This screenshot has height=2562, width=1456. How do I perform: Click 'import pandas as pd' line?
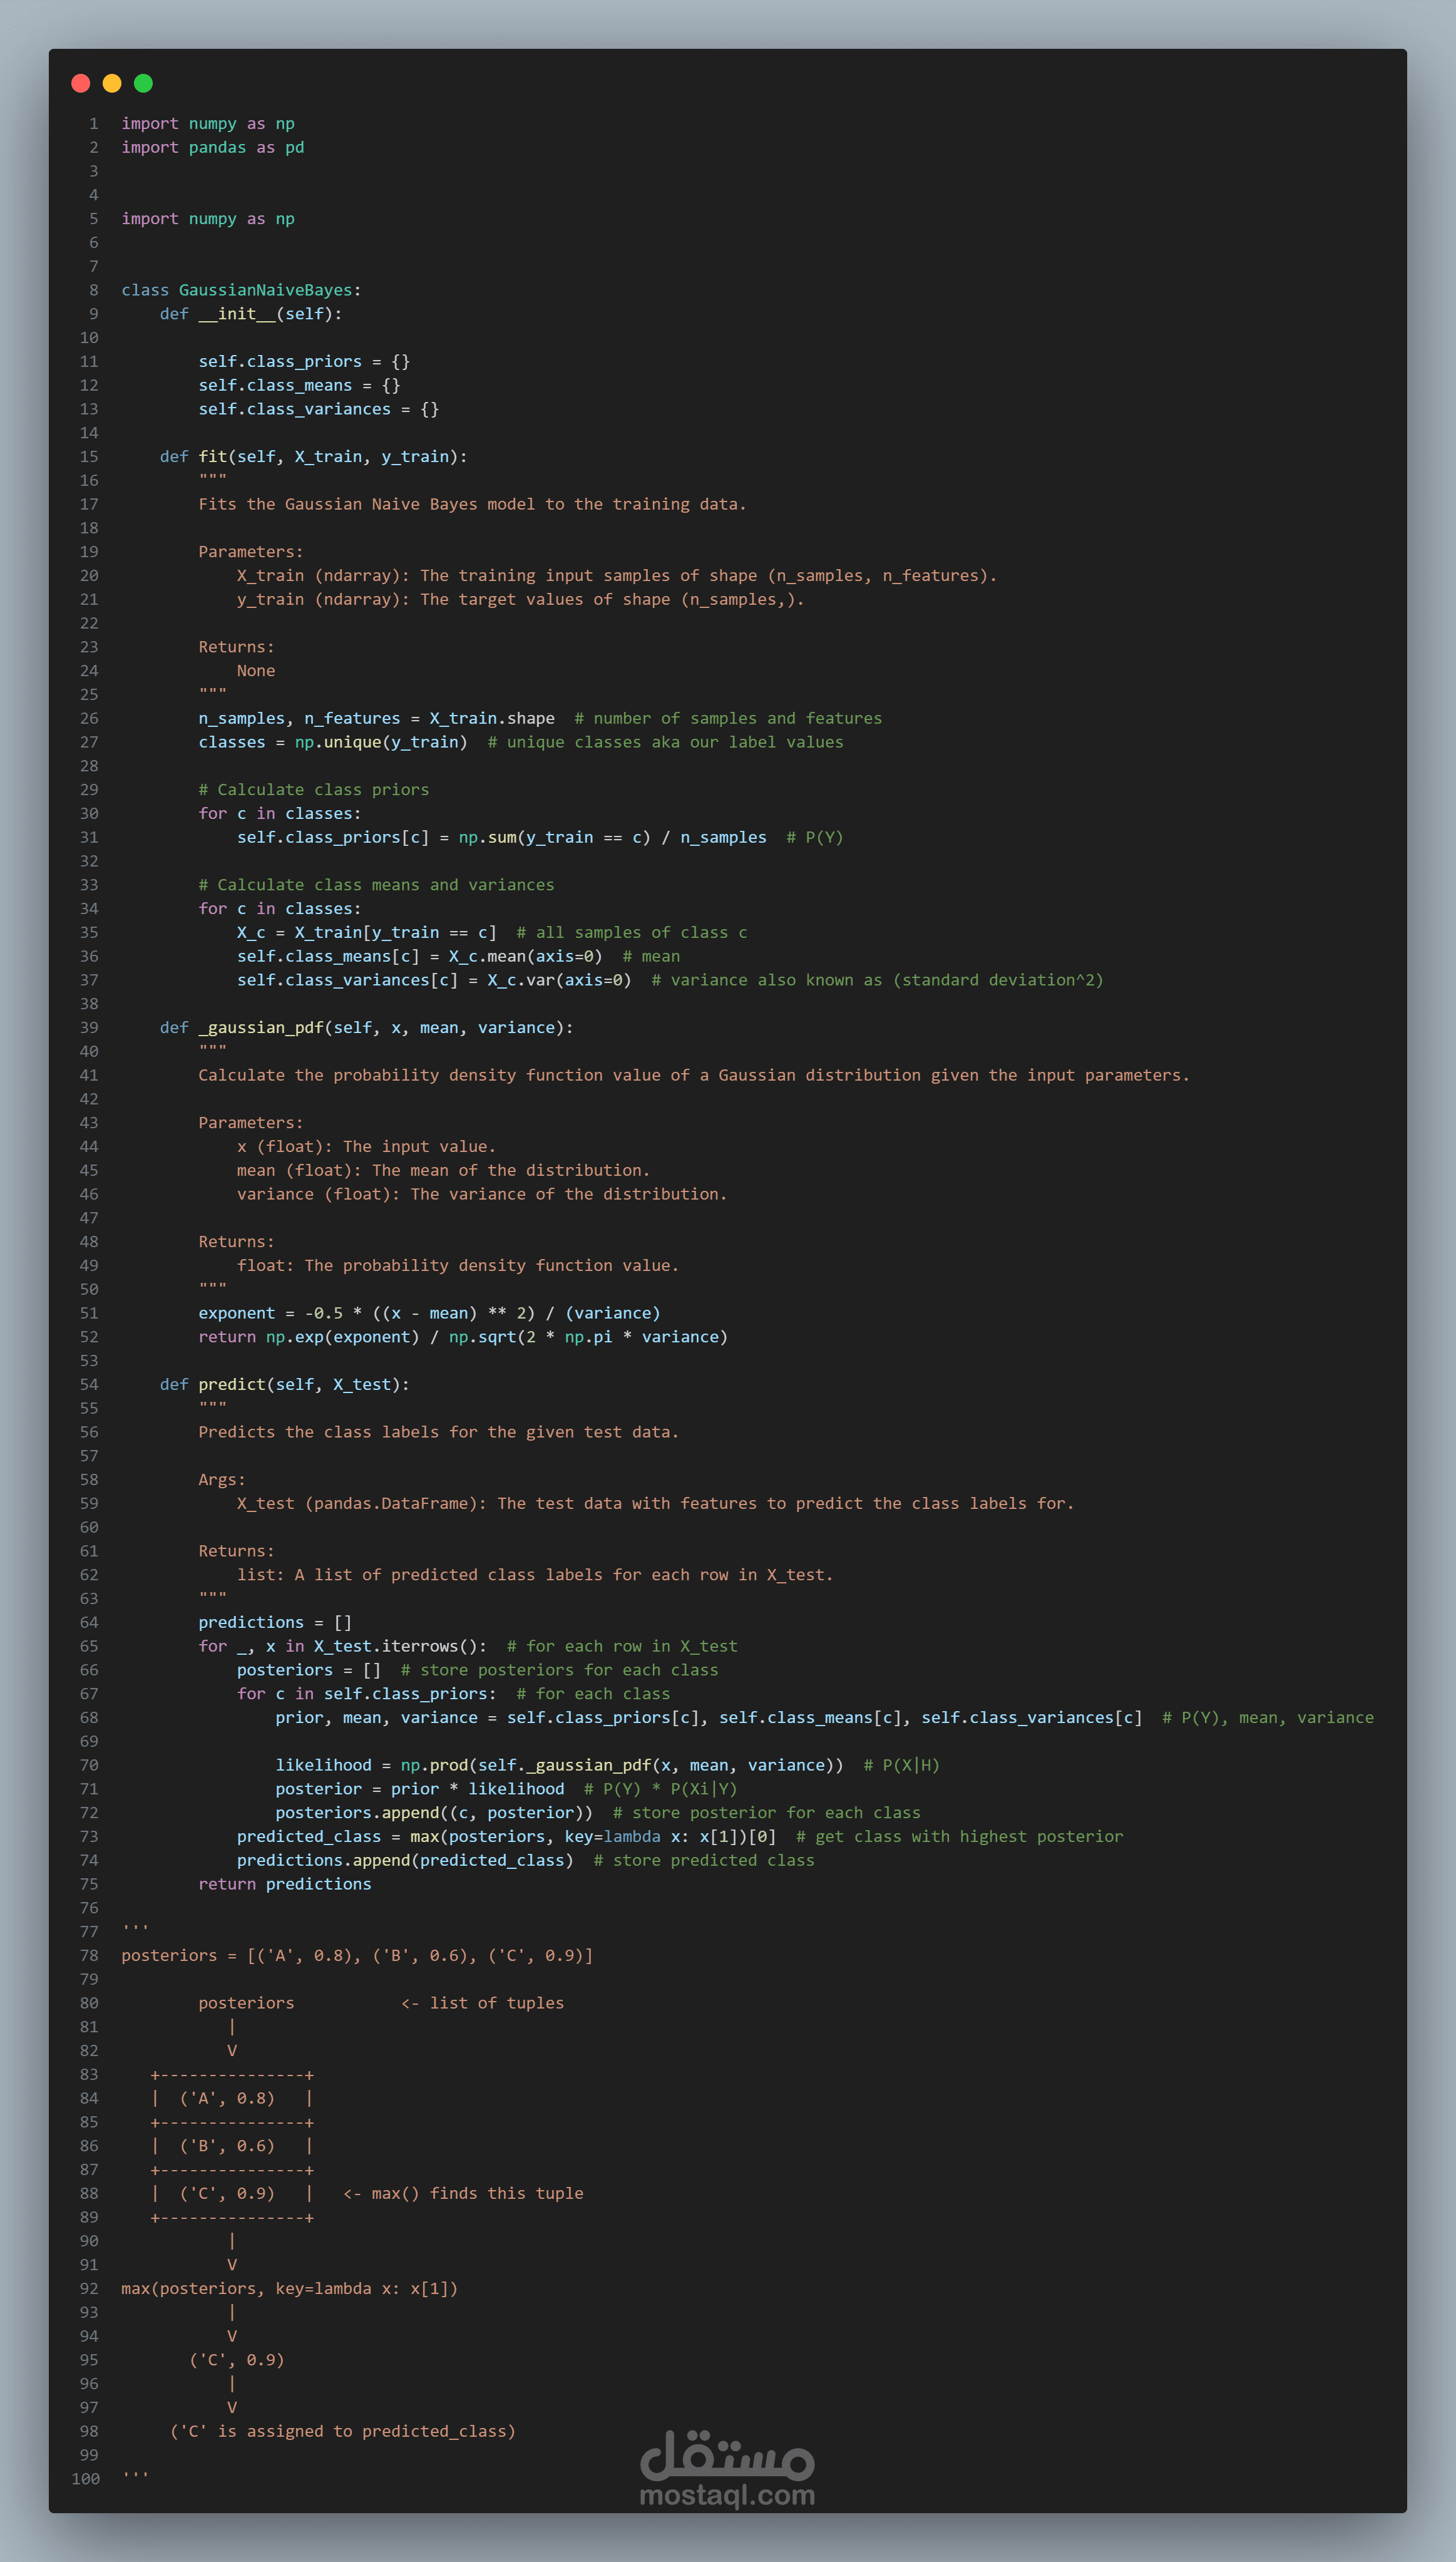click(212, 147)
